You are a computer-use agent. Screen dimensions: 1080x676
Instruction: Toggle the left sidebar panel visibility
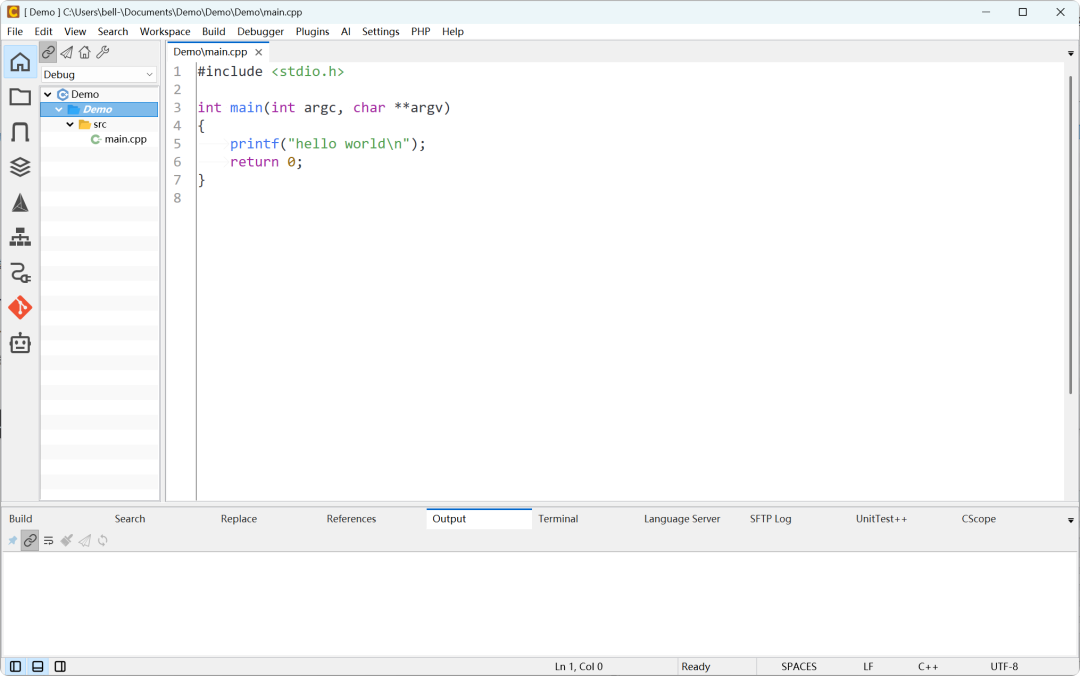[15, 666]
